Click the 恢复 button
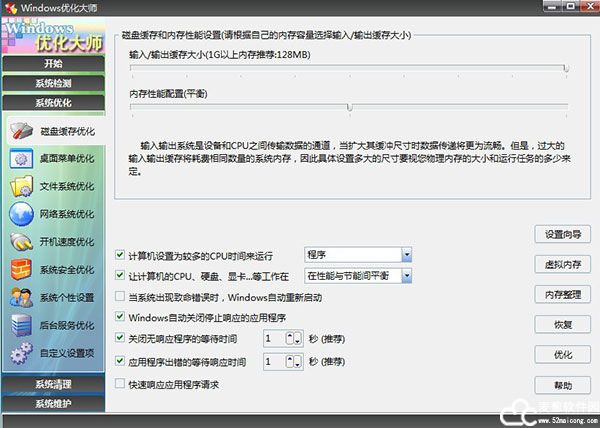Viewport: 600px width, 428px height. pyautogui.click(x=562, y=325)
